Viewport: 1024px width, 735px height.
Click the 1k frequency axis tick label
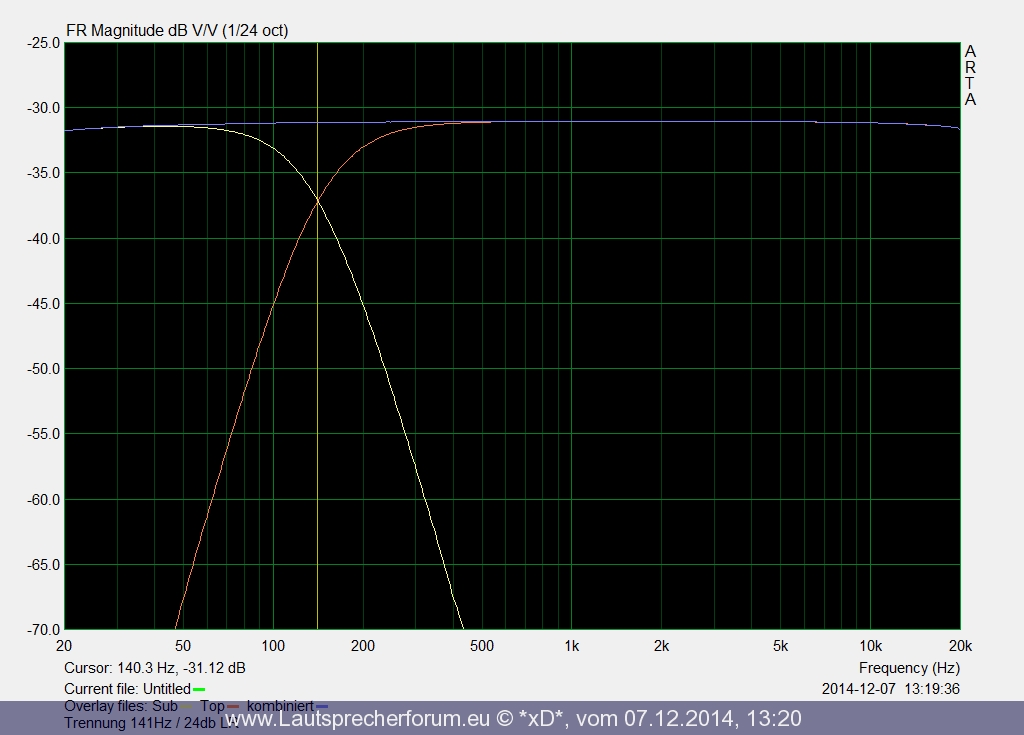(x=571, y=646)
